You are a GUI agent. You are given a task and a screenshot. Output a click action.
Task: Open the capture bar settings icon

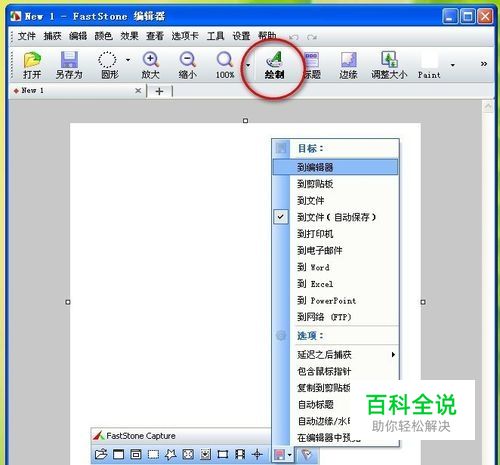click(x=306, y=454)
